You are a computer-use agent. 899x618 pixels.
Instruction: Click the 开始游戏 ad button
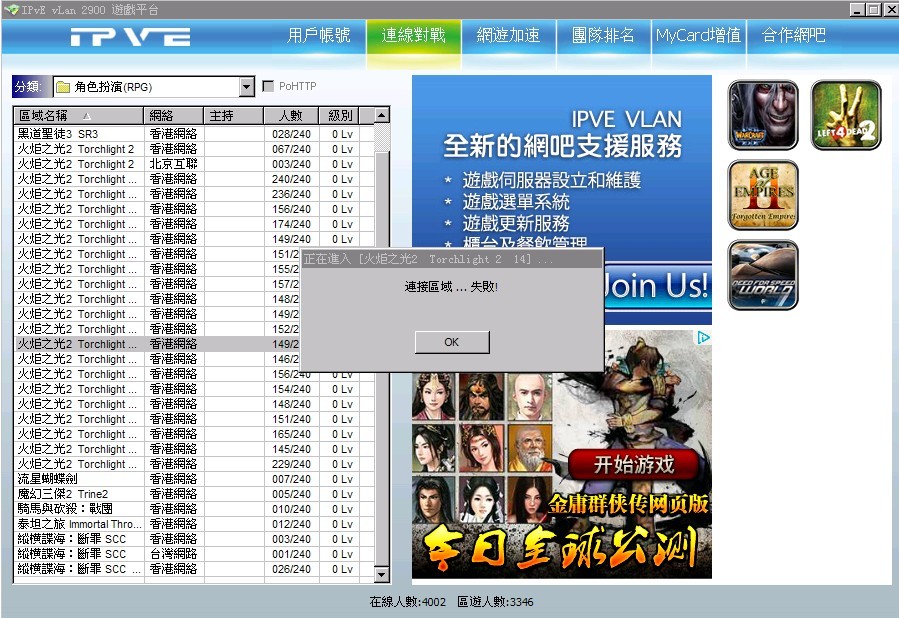click(x=634, y=464)
